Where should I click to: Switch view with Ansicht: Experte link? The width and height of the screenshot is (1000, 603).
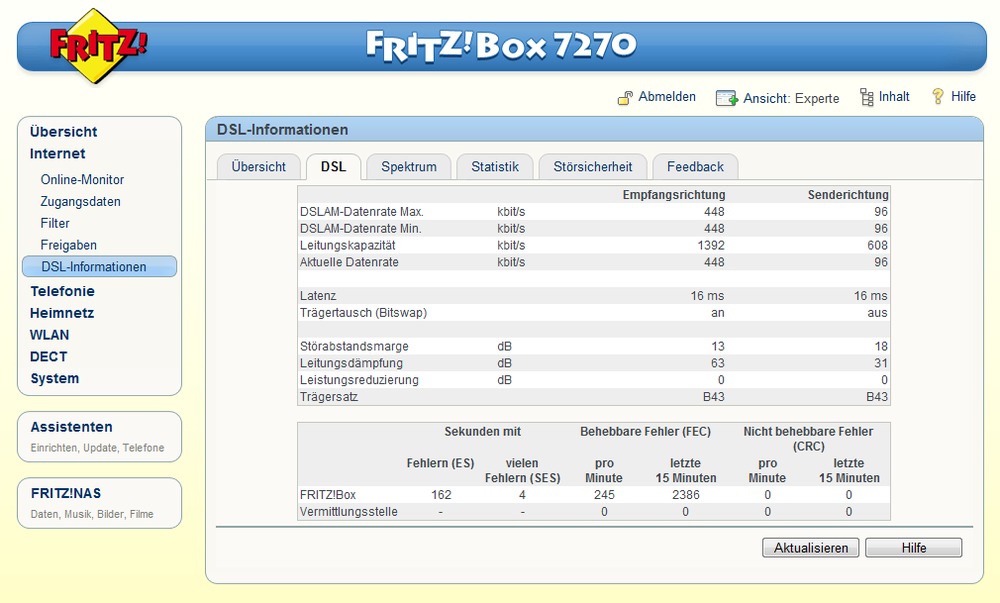click(791, 98)
